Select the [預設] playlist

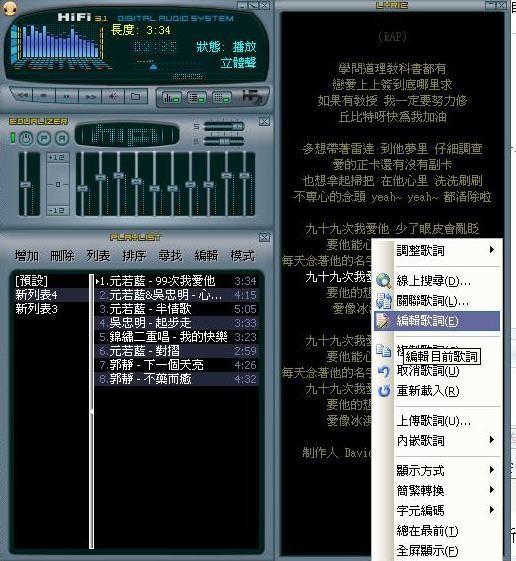[x=50, y=281]
